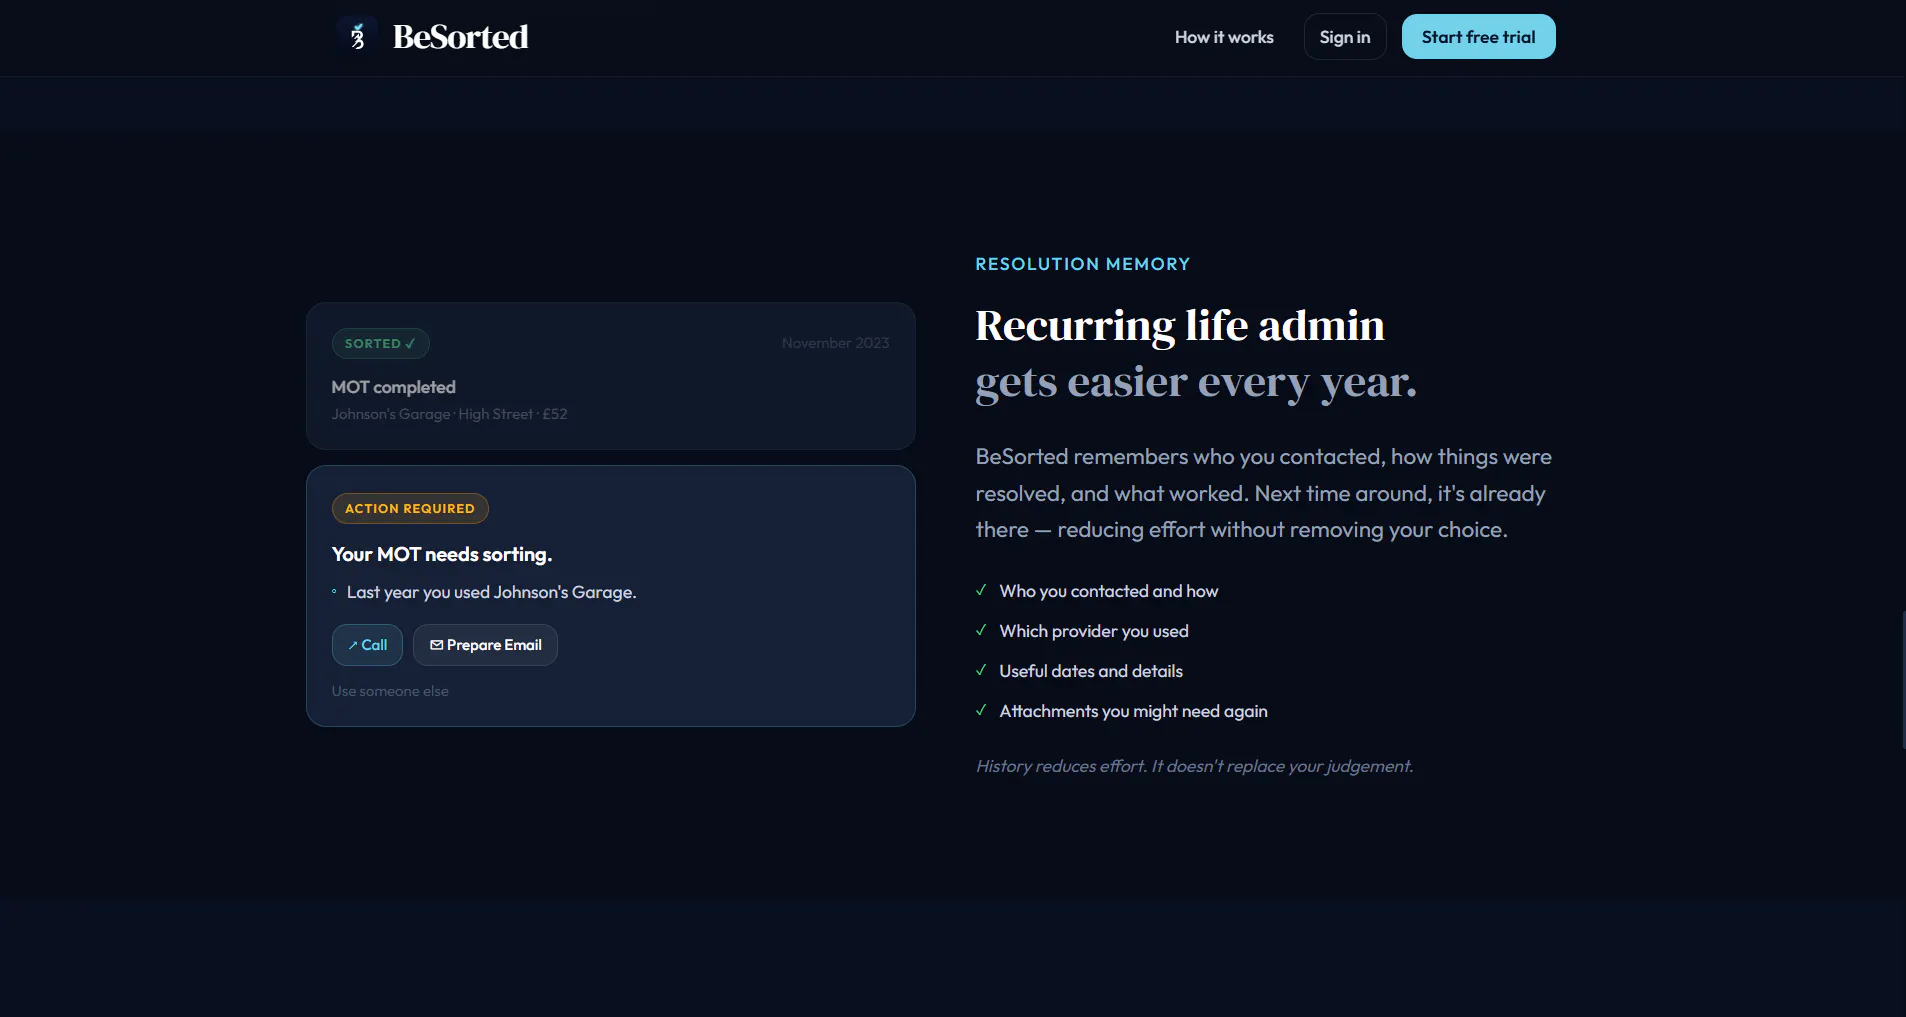Click the page scrollbar thumb

point(1903,680)
